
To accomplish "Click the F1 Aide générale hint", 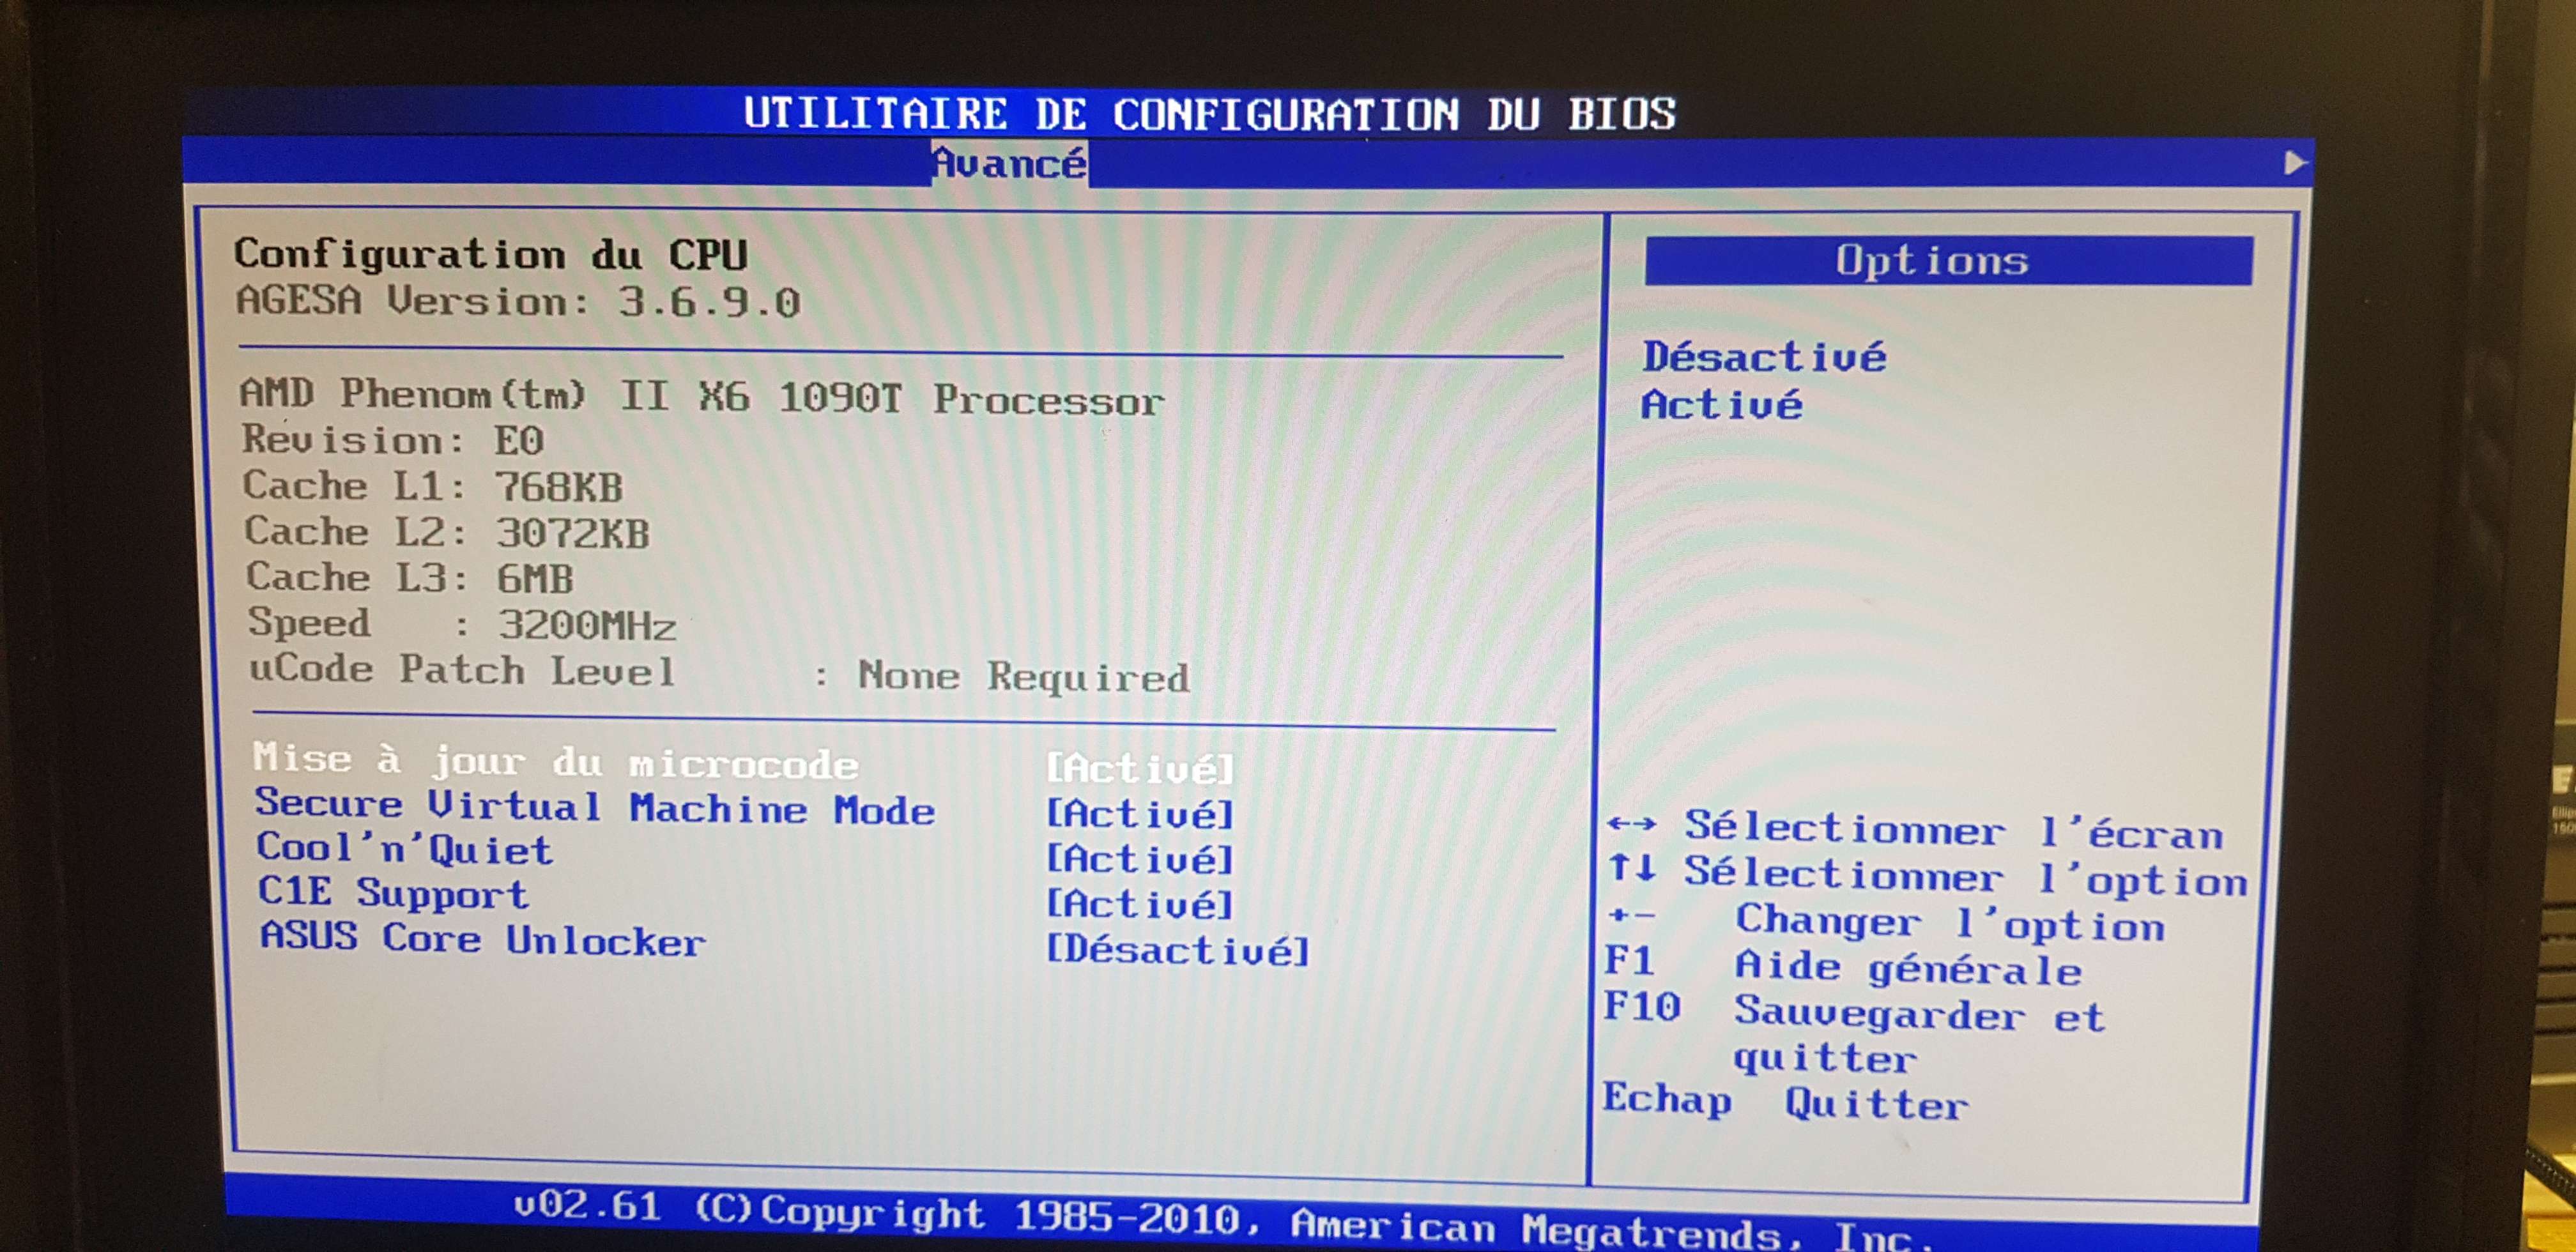I will (x=1844, y=966).
